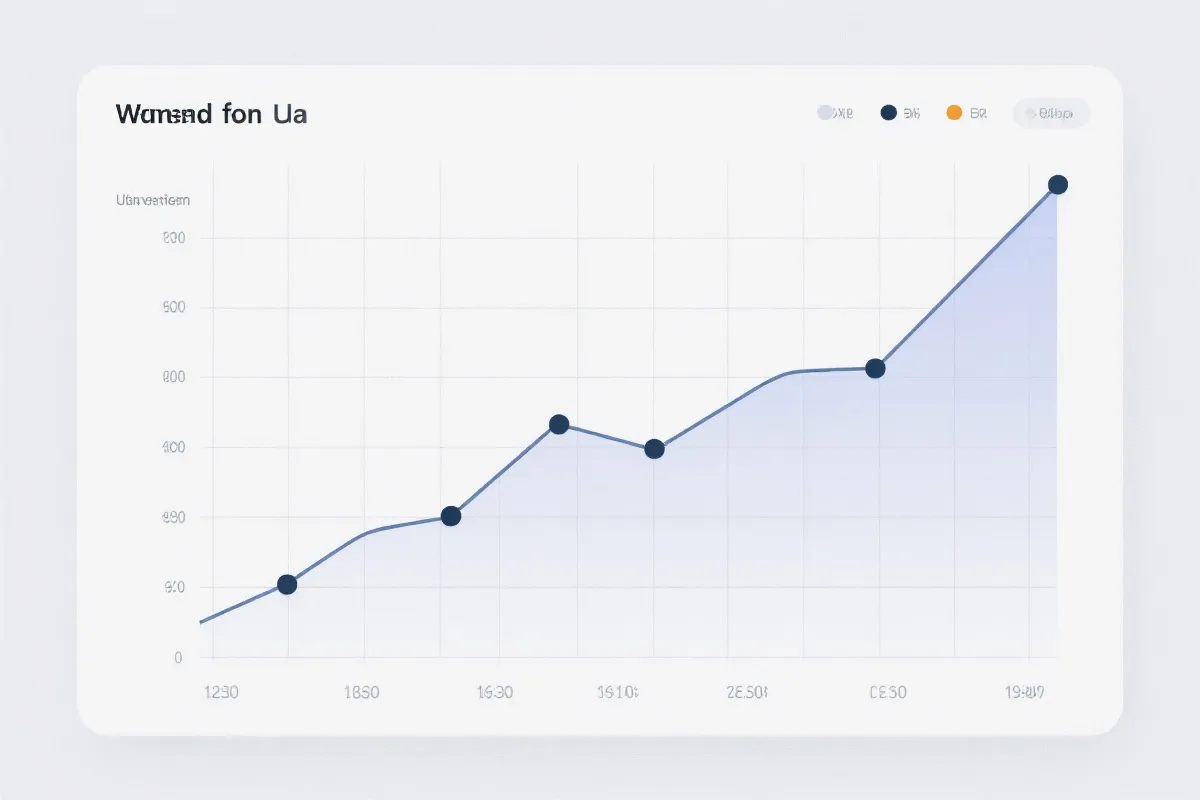Click the chart title "Wamend fon Ua"
1200x800 pixels.
[211, 114]
